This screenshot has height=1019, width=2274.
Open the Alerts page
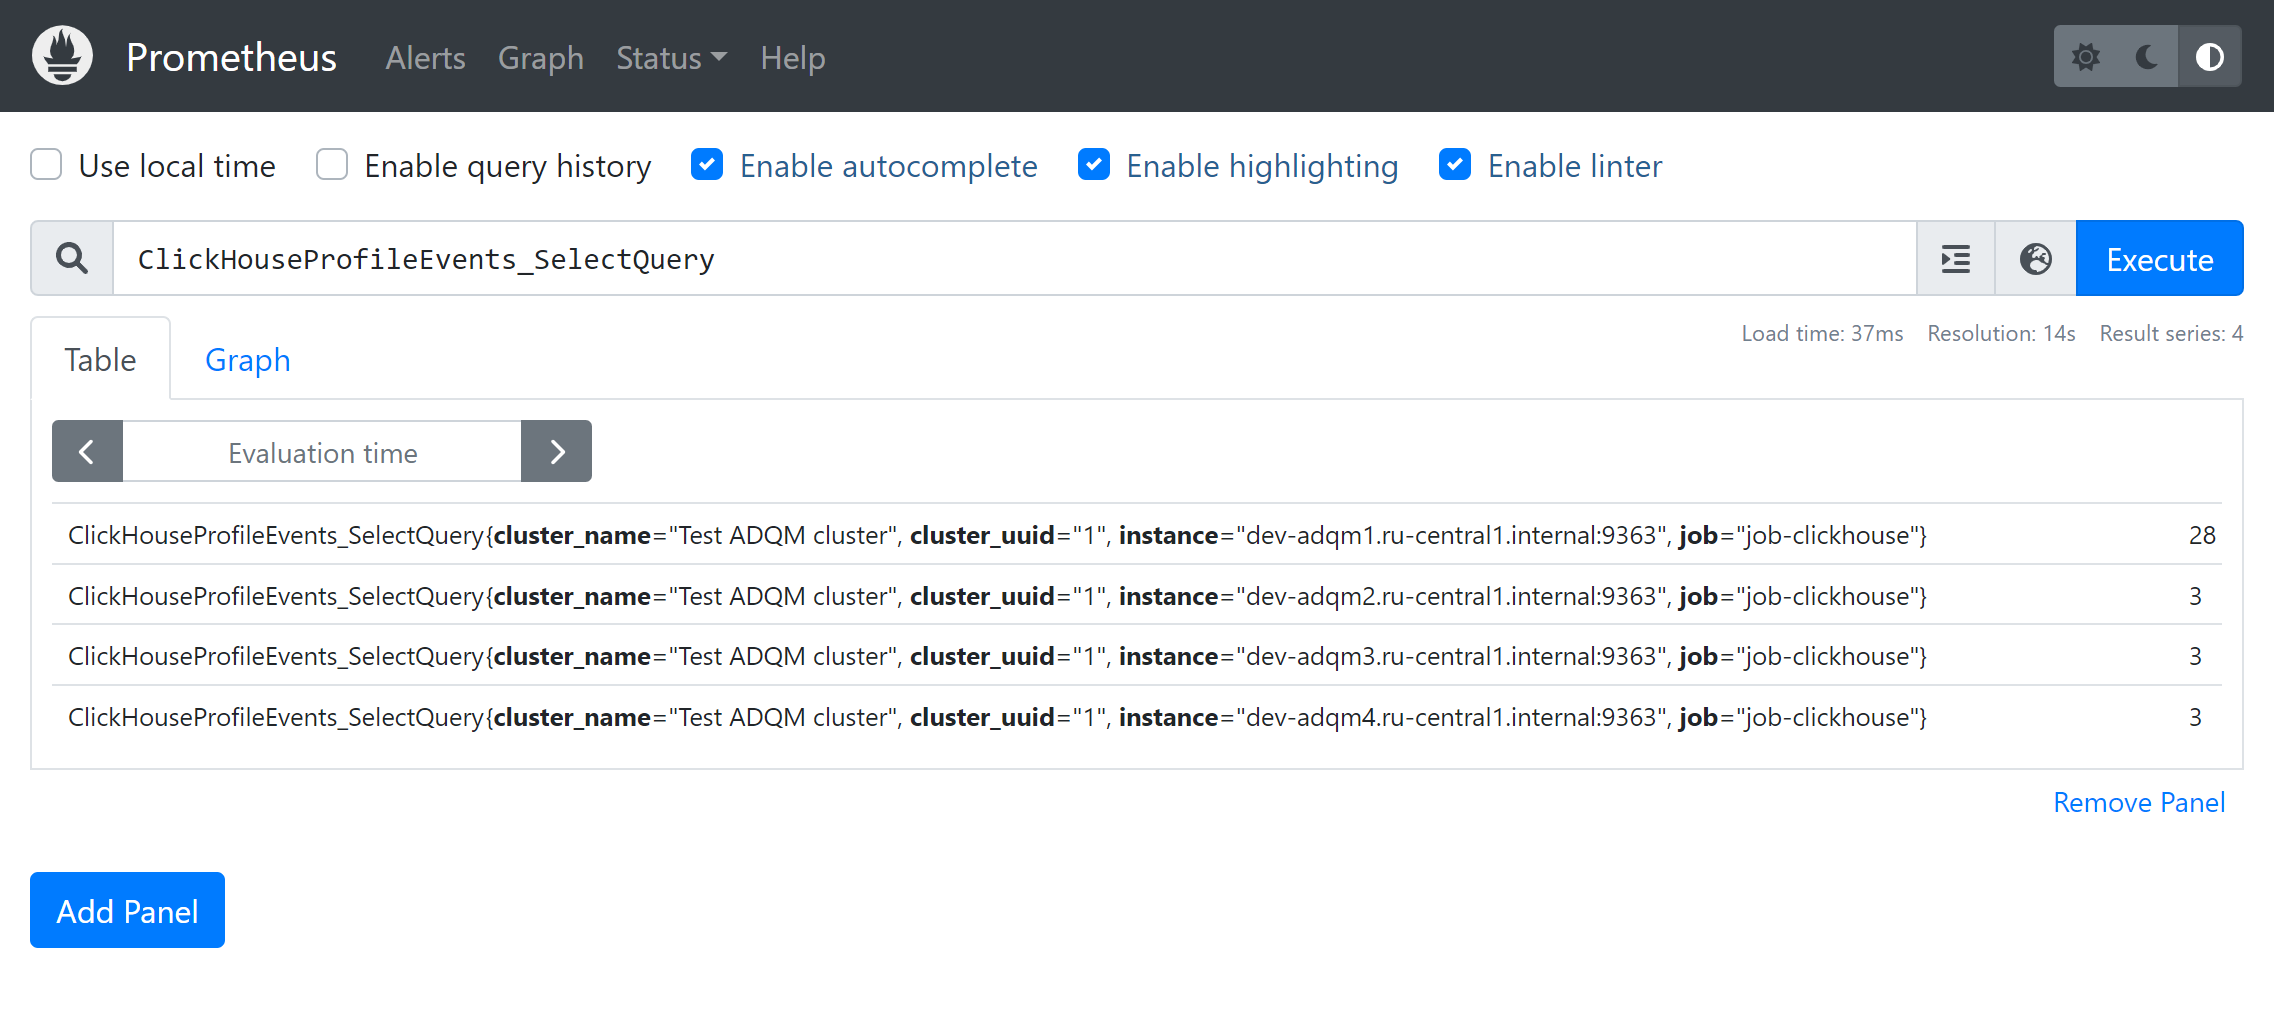click(426, 58)
